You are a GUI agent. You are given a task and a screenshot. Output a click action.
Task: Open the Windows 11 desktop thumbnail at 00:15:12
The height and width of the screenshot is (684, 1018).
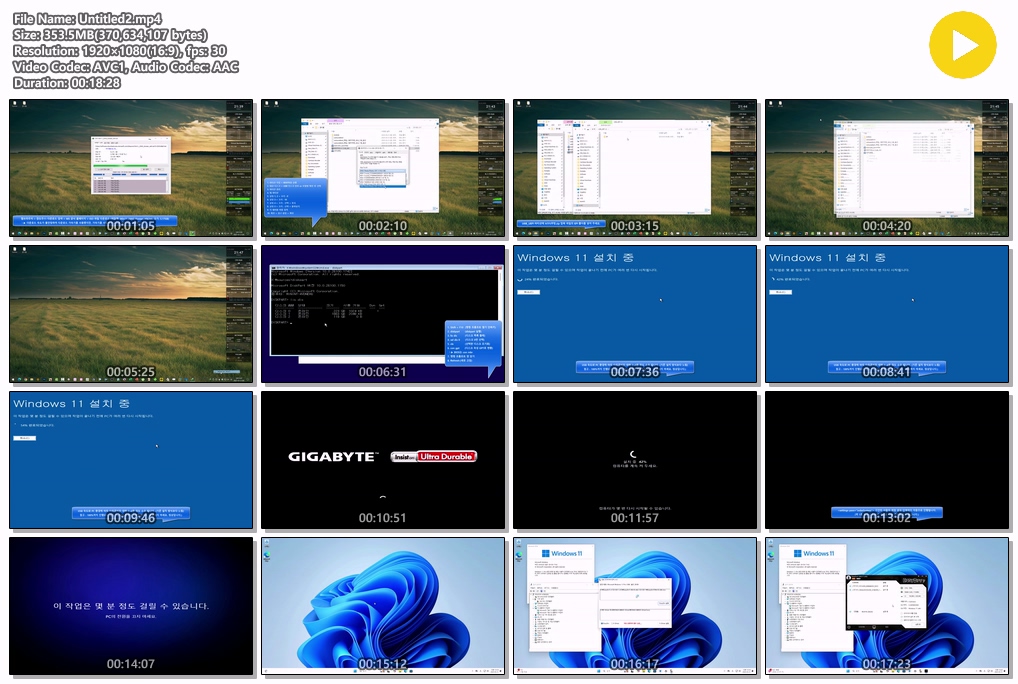[383, 606]
